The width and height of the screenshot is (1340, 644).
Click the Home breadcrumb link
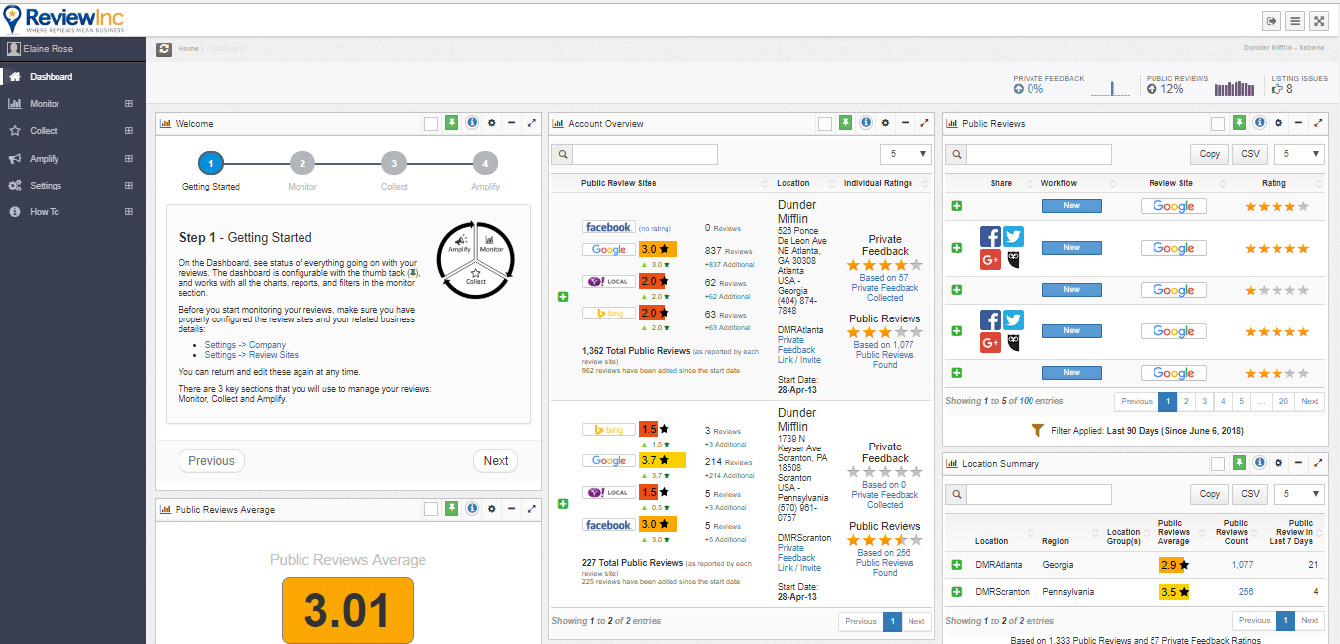point(188,48)
